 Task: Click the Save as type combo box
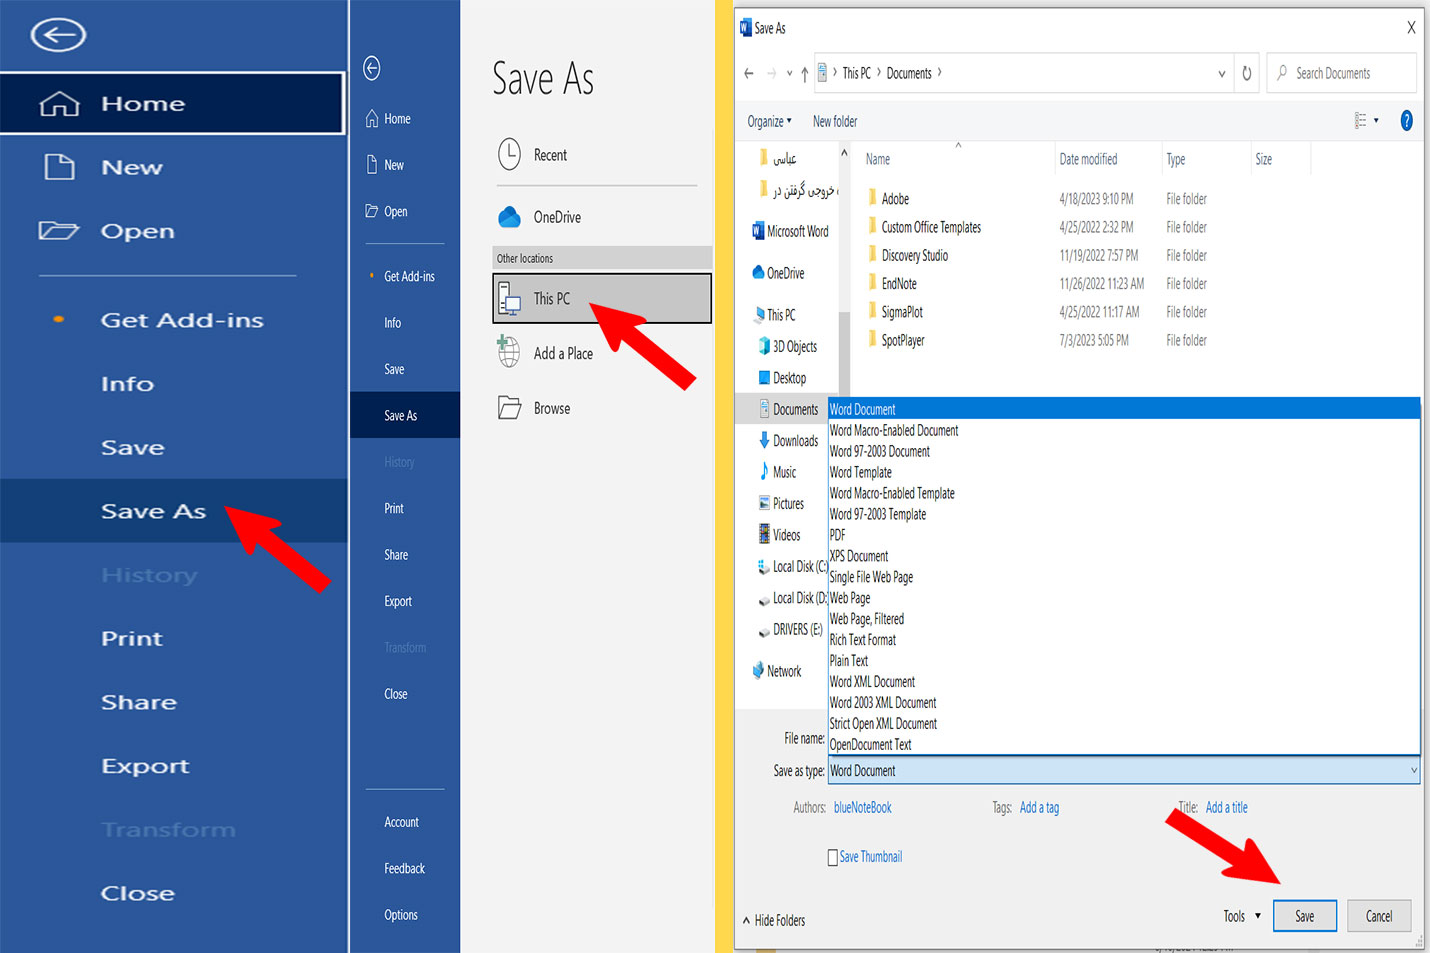(x=1124, y=770)
